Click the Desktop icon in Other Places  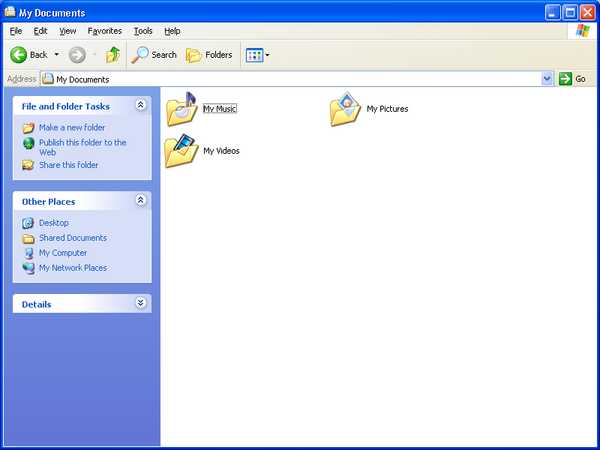pos(28,223)
